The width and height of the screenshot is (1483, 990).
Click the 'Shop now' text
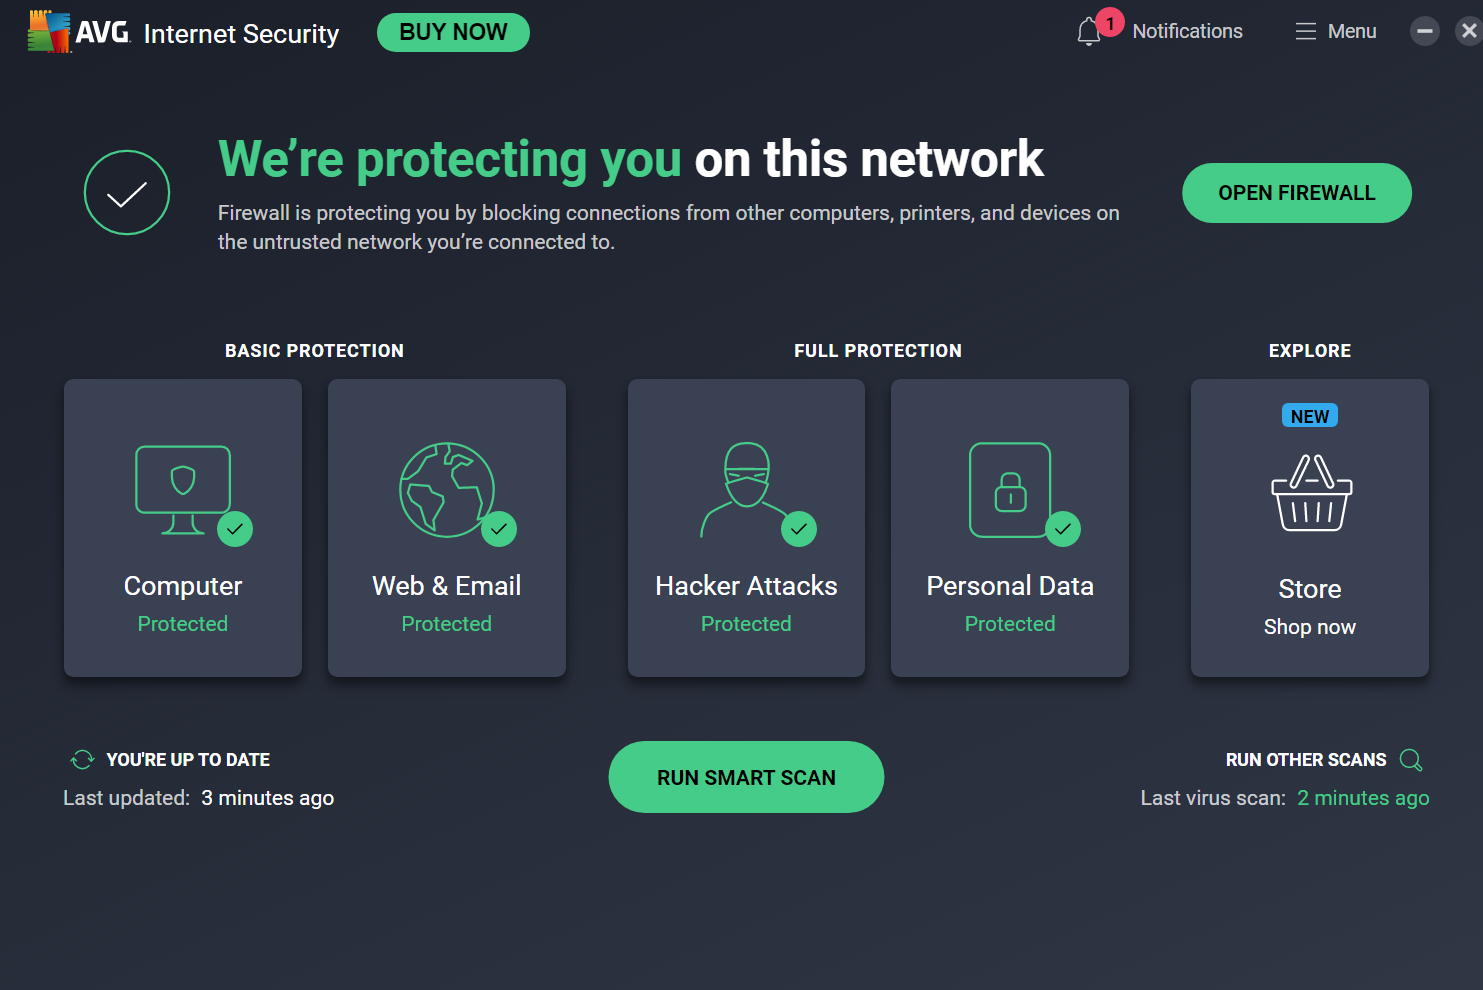[x=1310, y=627]
